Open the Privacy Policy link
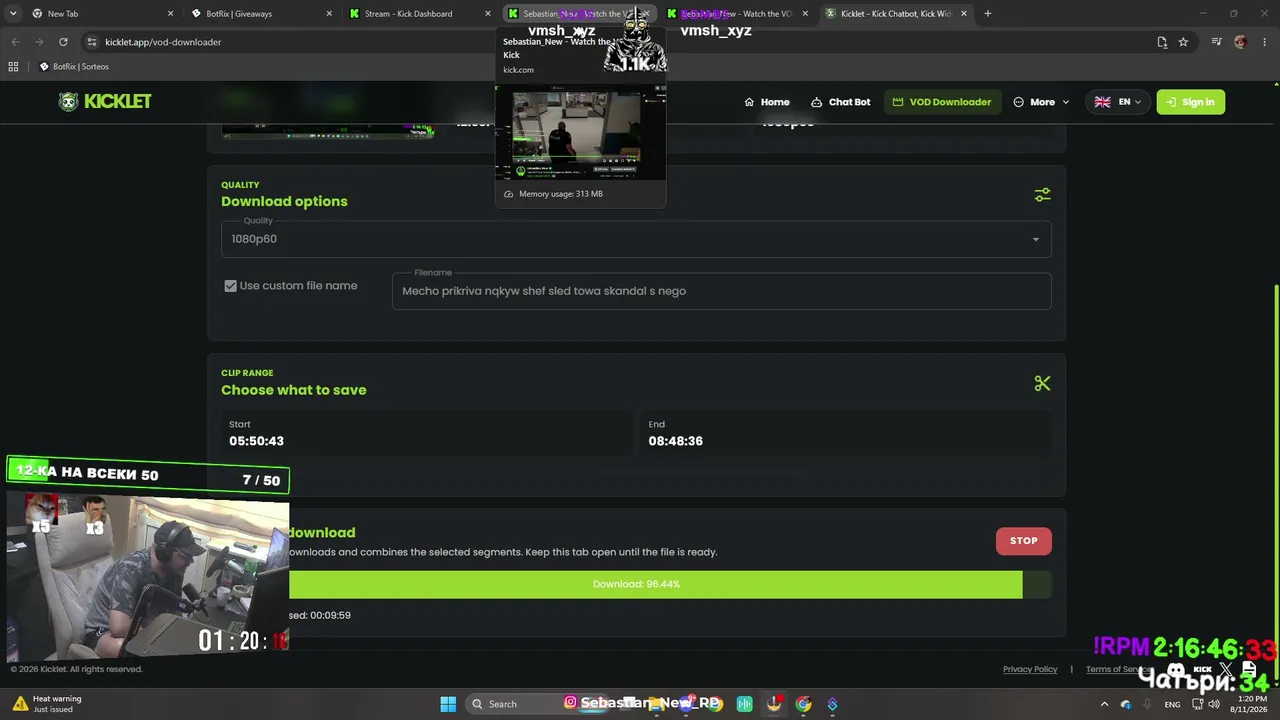This screenshot has height=720, width=1280. [1030, 669]
